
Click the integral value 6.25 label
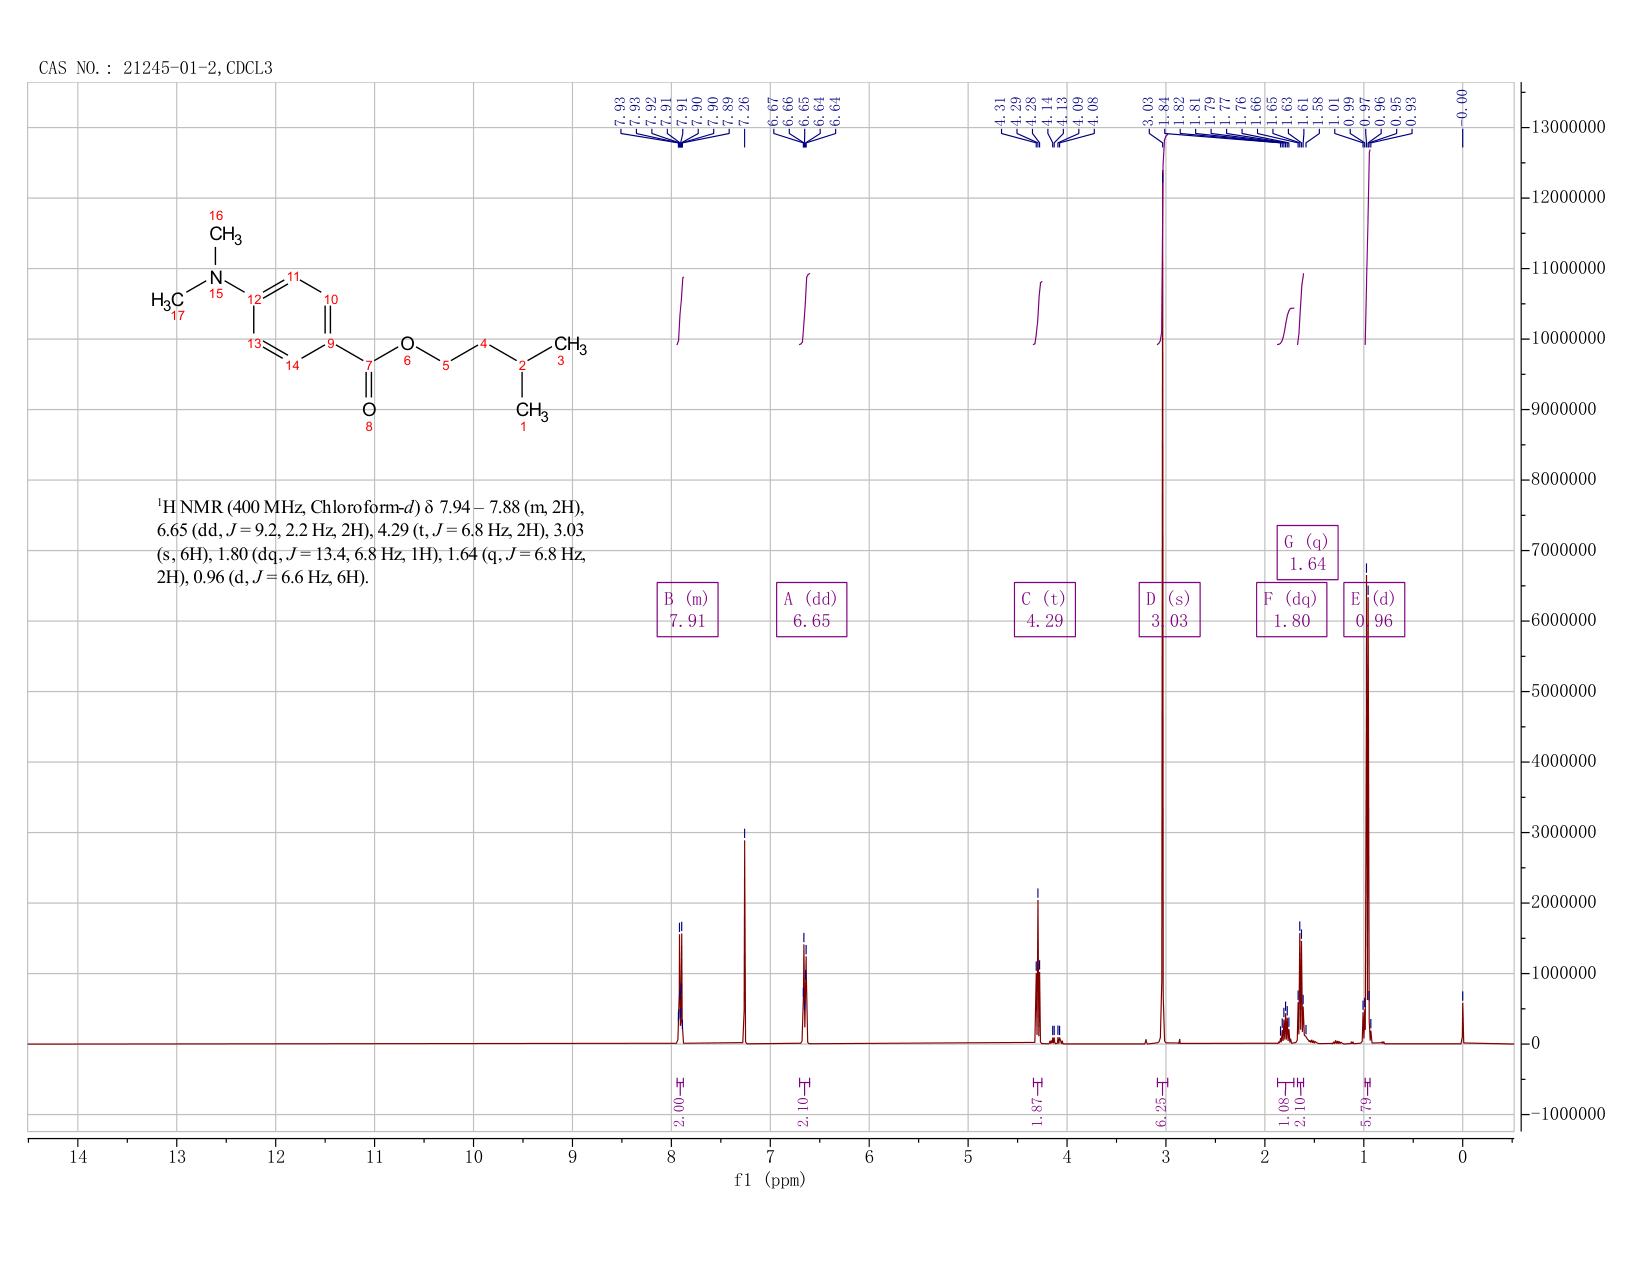coord(1161,1111)
